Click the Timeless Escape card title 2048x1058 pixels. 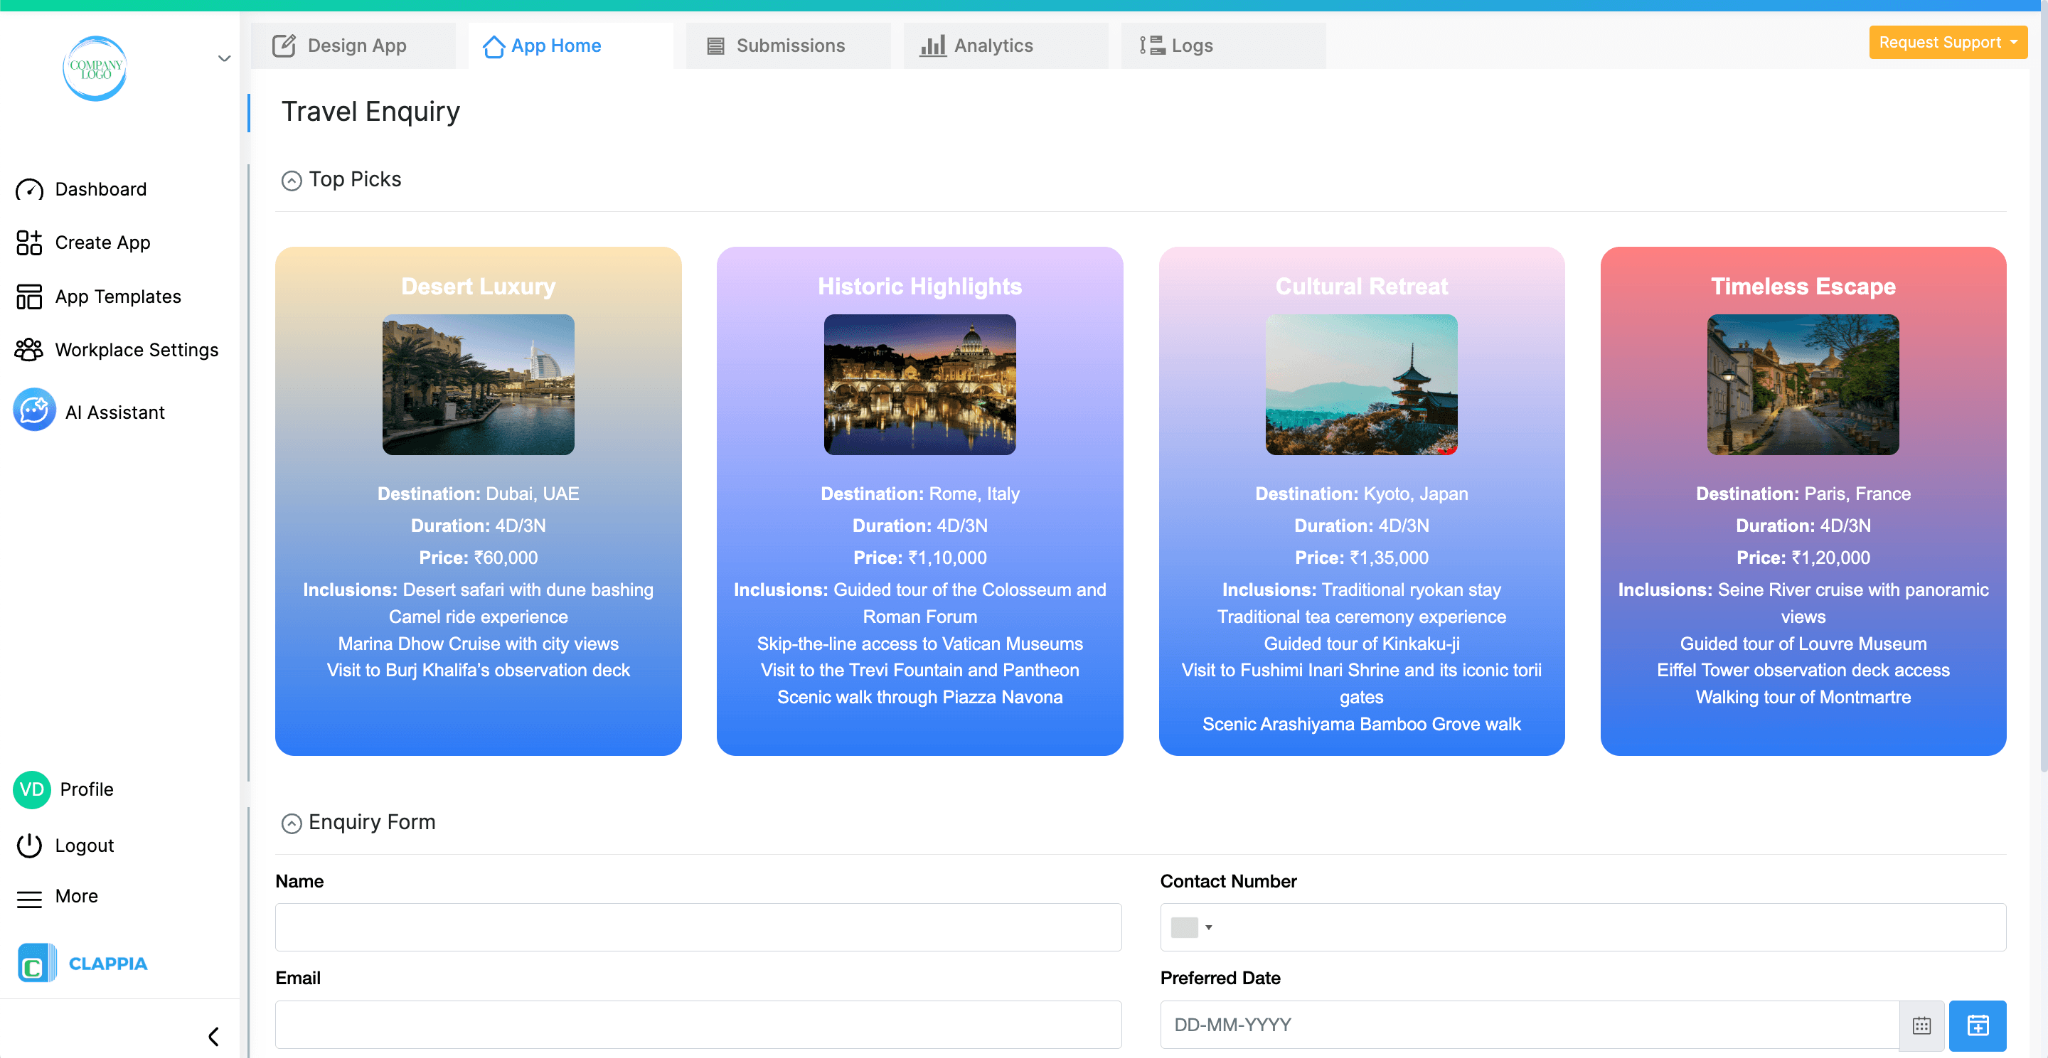(x=1803, y=287)
